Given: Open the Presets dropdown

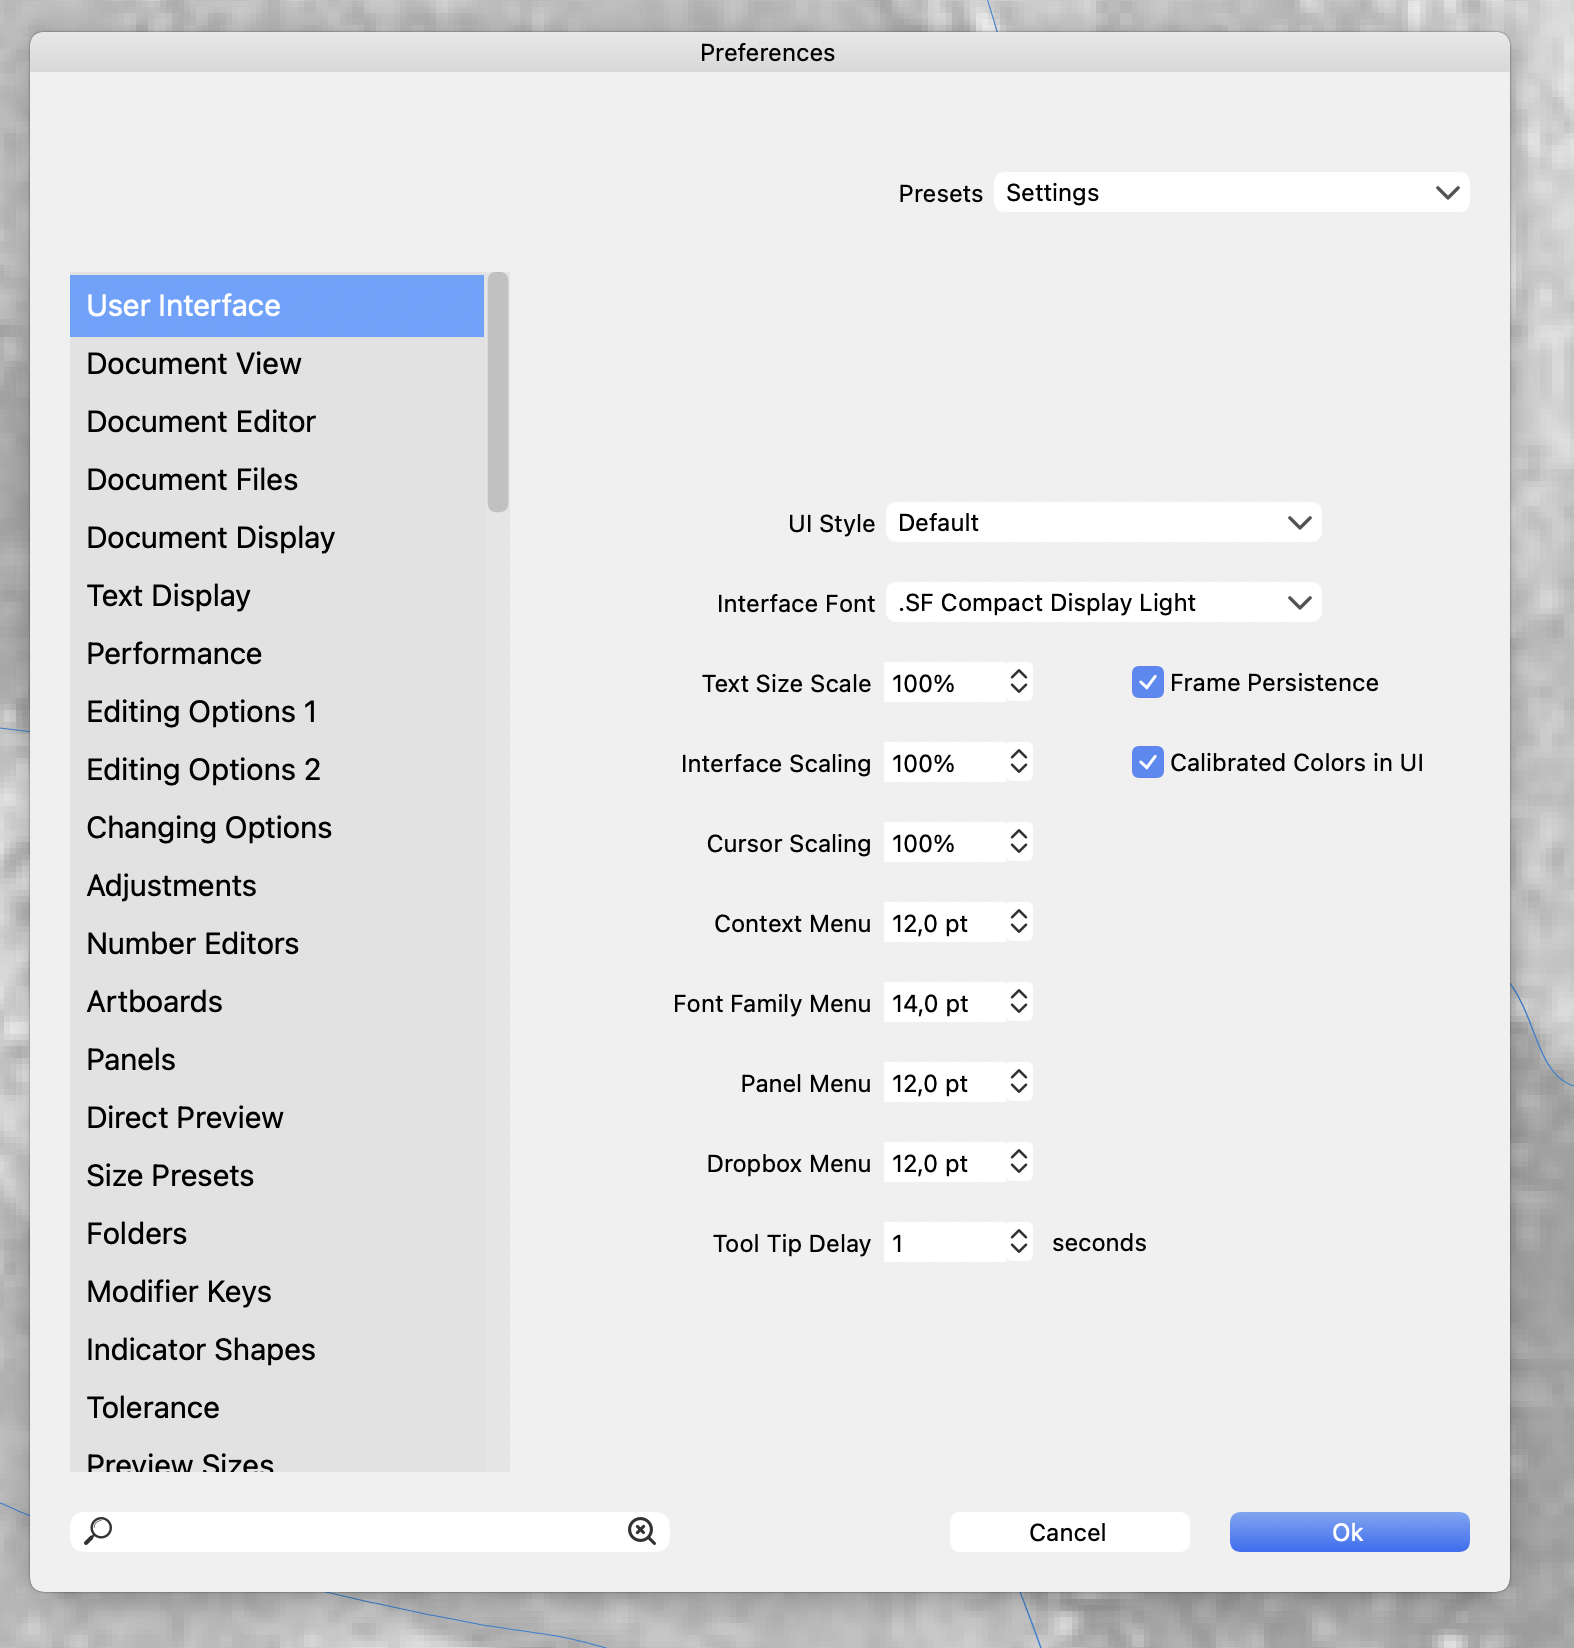Looking at the screenshot, I should coord(1231,193).
